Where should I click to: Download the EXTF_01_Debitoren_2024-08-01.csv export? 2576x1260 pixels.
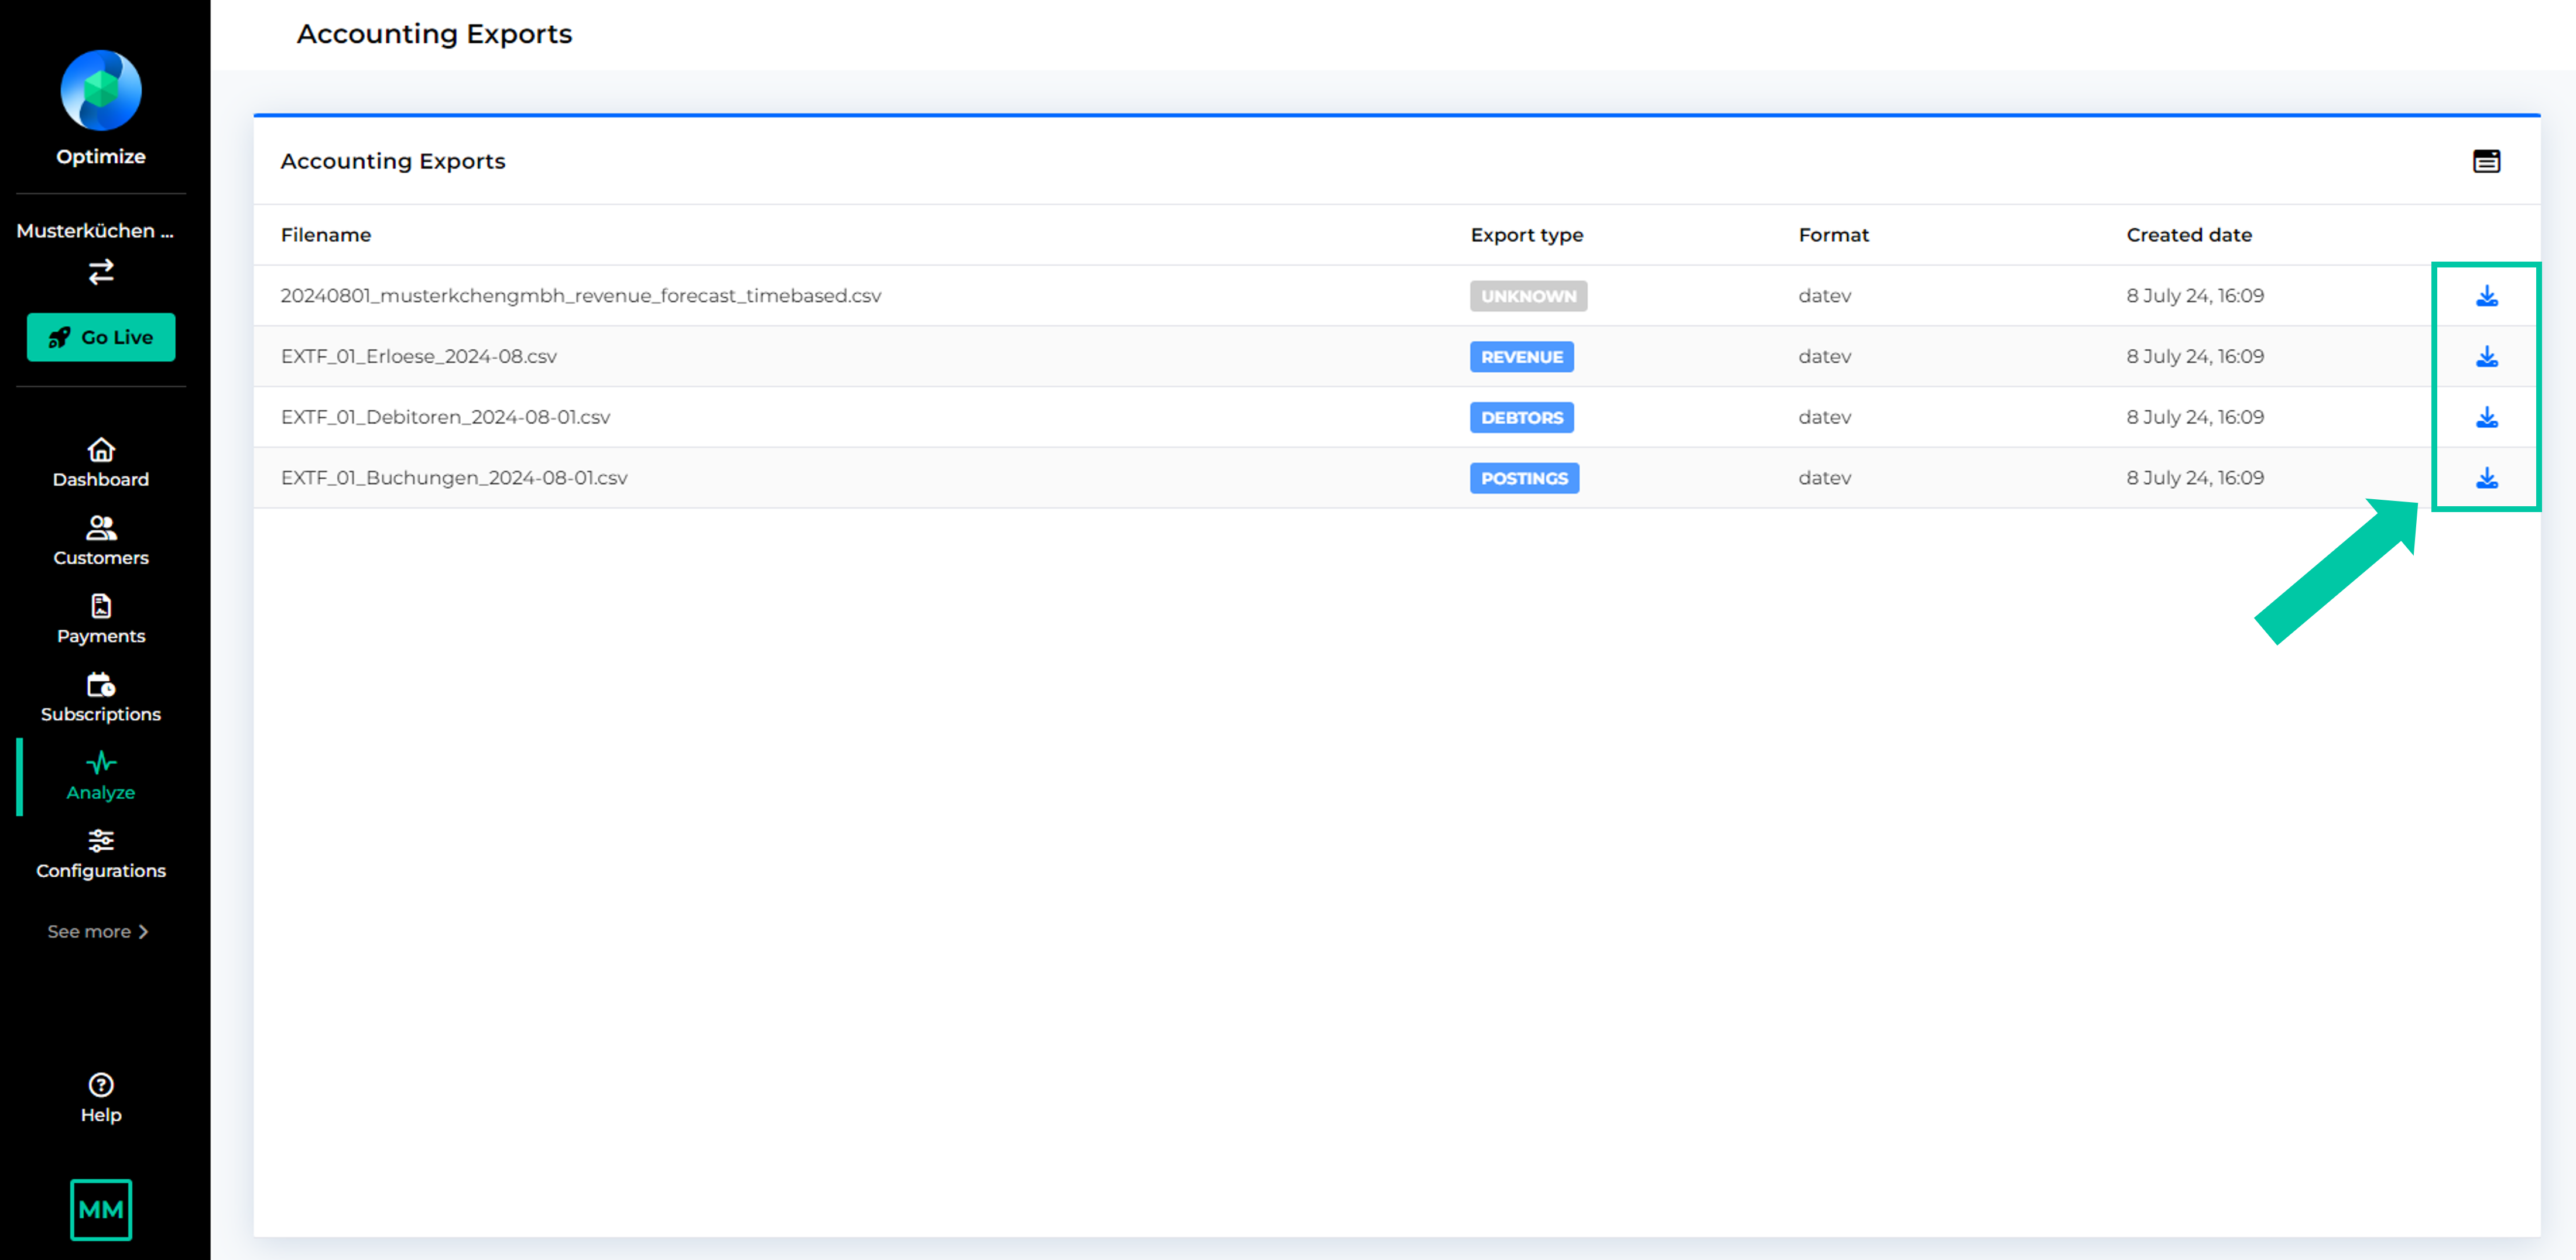pos(2486,417)
